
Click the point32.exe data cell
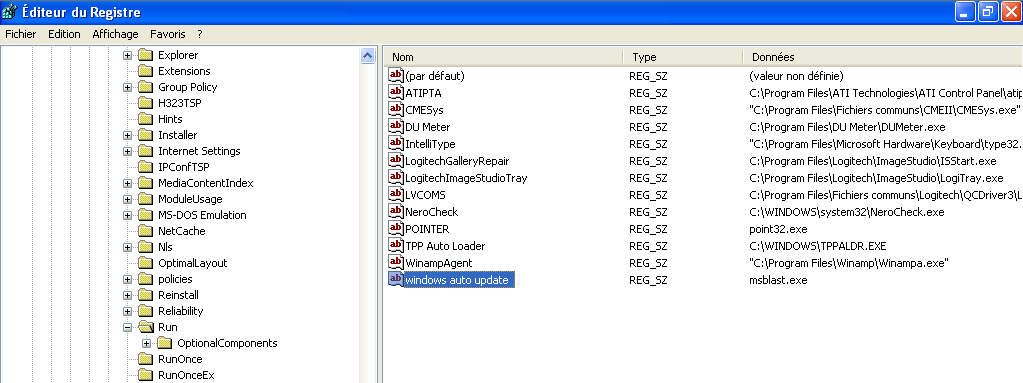(778, 229)
